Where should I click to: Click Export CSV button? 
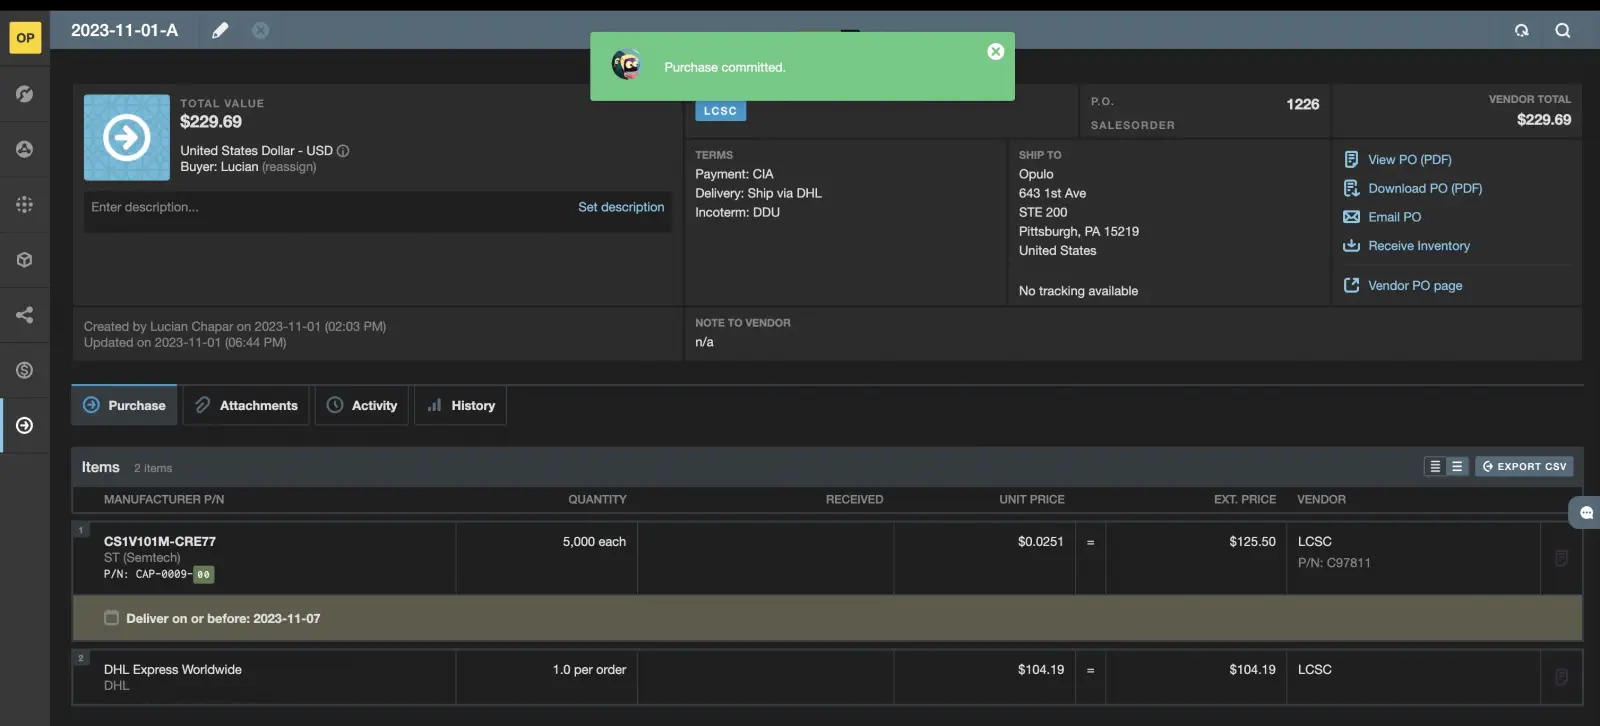pyautogui.click(x=1524, y=466)
